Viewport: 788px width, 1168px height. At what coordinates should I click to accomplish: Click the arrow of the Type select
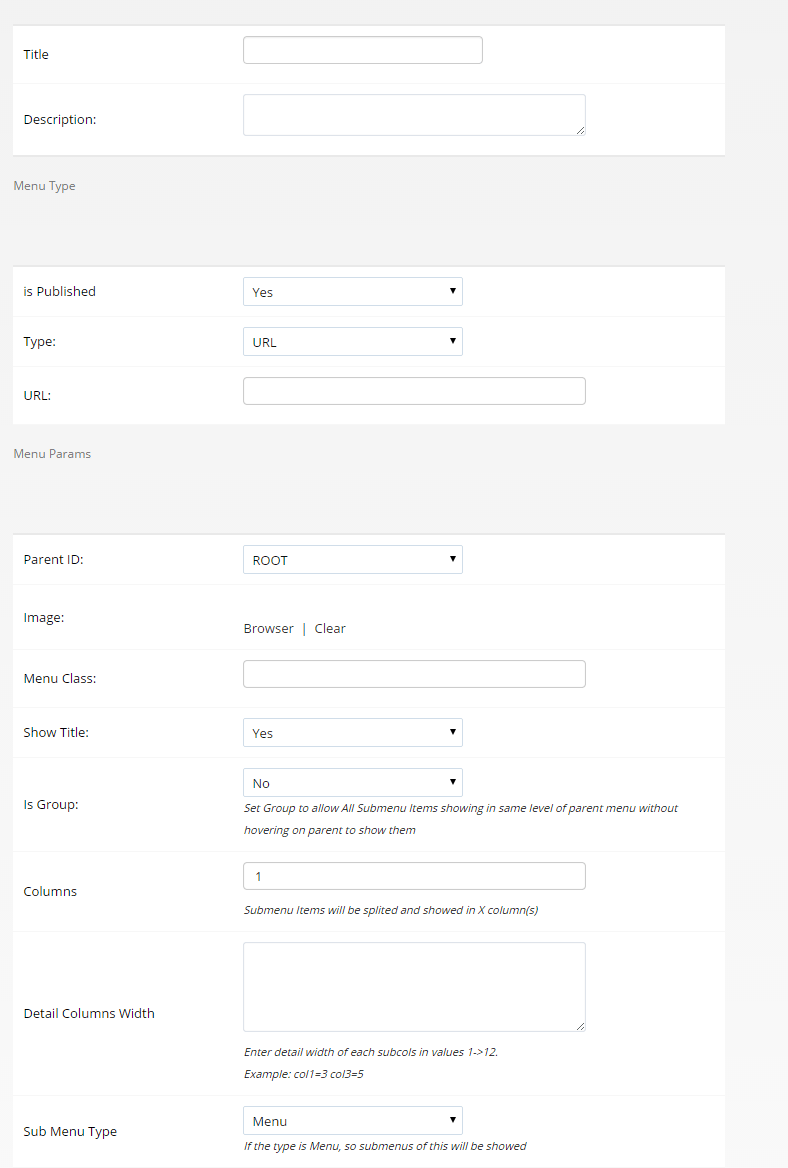point(452,341)
